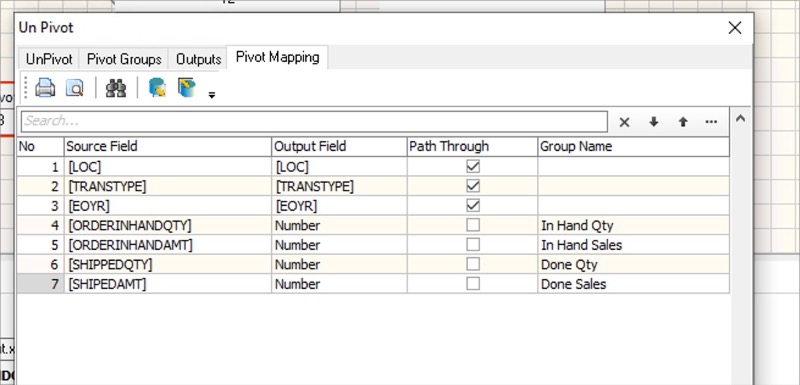Image resolution: width=800 pixels, height=385 pixels.
Task: Check Path Through for ORDERINHANDQTY row
Action: pos(473,225)
